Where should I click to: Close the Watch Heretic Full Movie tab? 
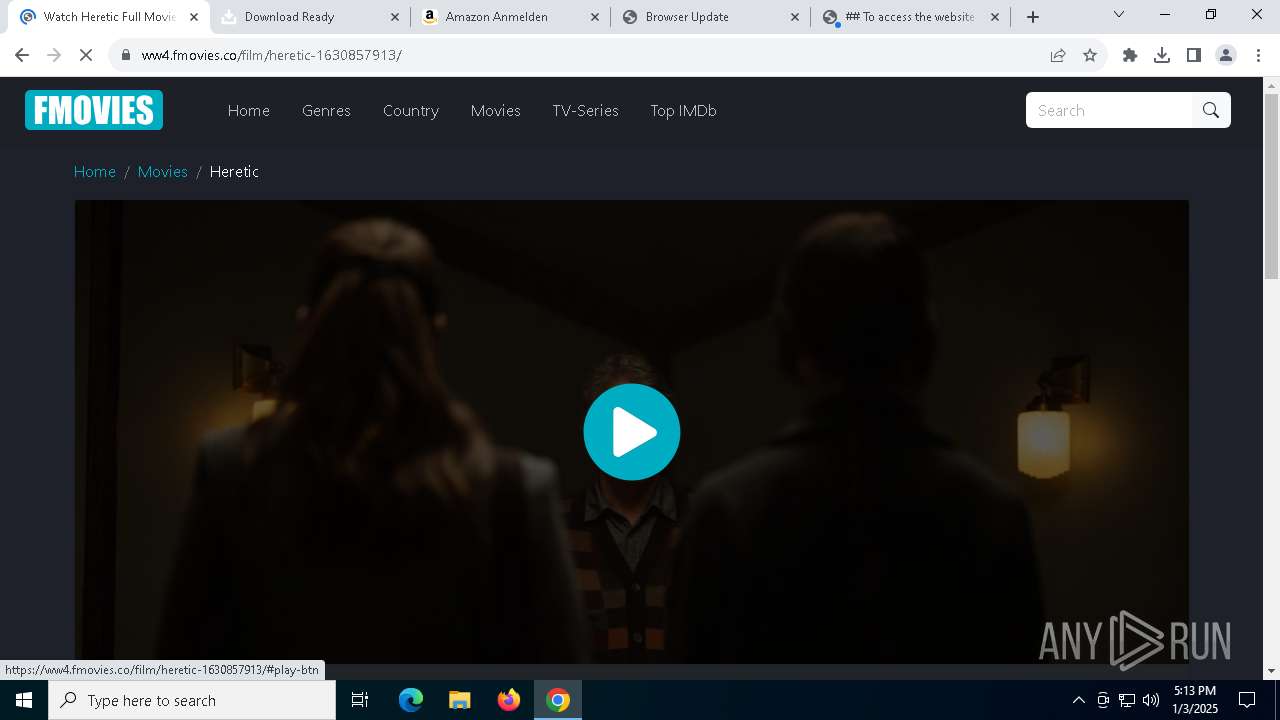pyautogui.click(x=194, y=17)
